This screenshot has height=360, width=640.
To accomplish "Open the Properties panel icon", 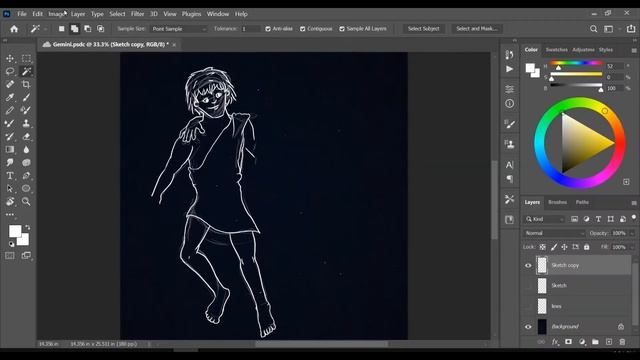I will click(509, 89).
